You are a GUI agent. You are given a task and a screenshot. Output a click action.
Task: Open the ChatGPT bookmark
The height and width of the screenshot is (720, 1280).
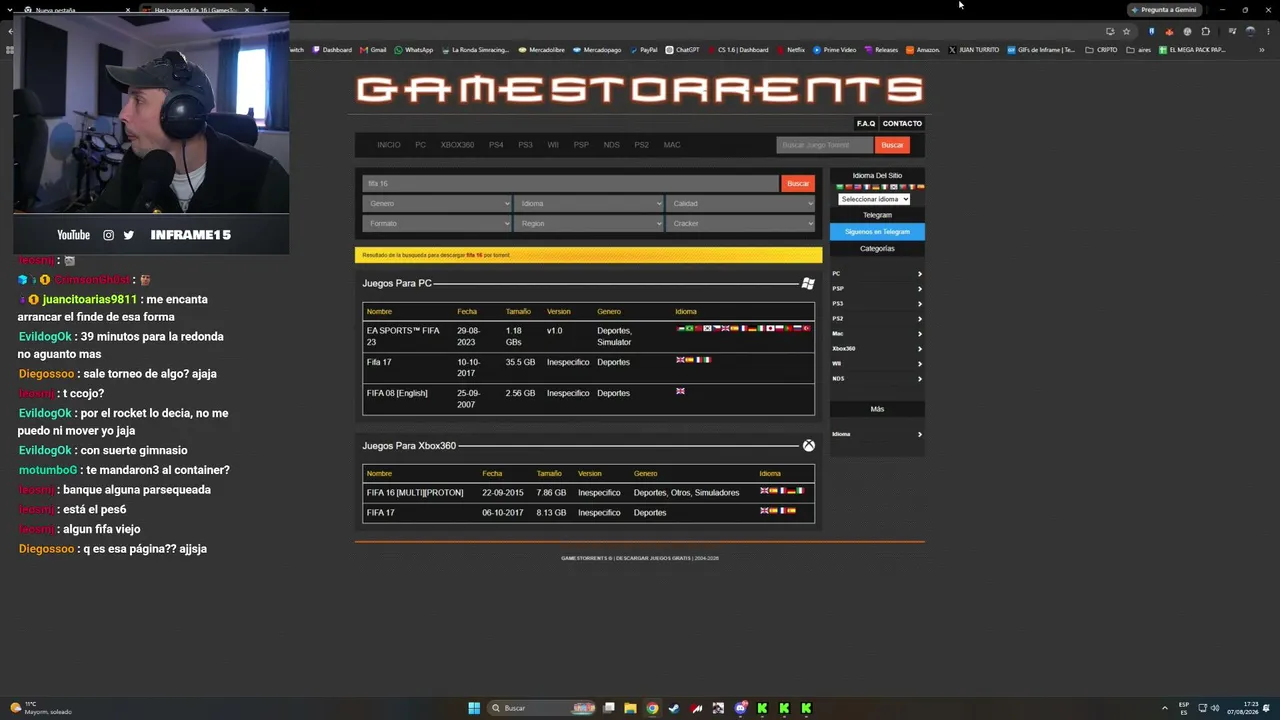point(683,50)
